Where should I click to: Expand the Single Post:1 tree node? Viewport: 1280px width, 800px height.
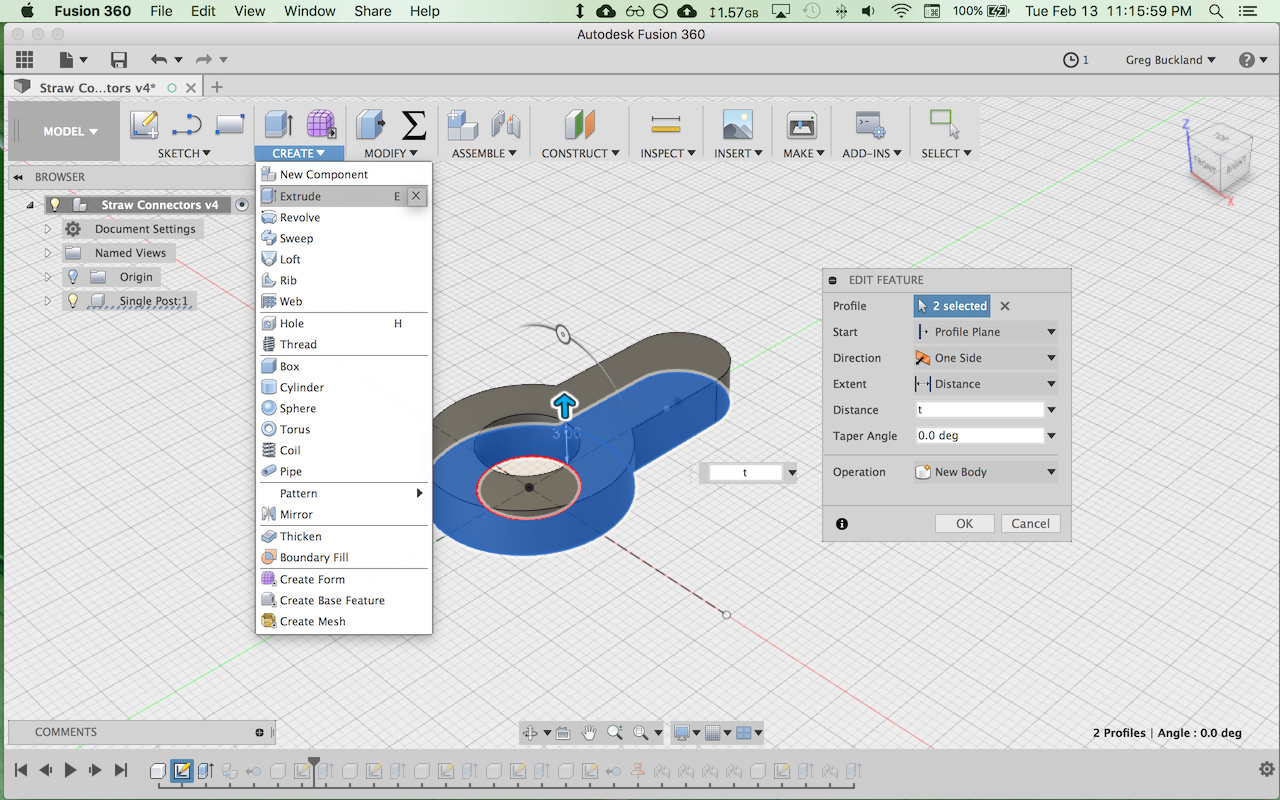coord(47,301)
